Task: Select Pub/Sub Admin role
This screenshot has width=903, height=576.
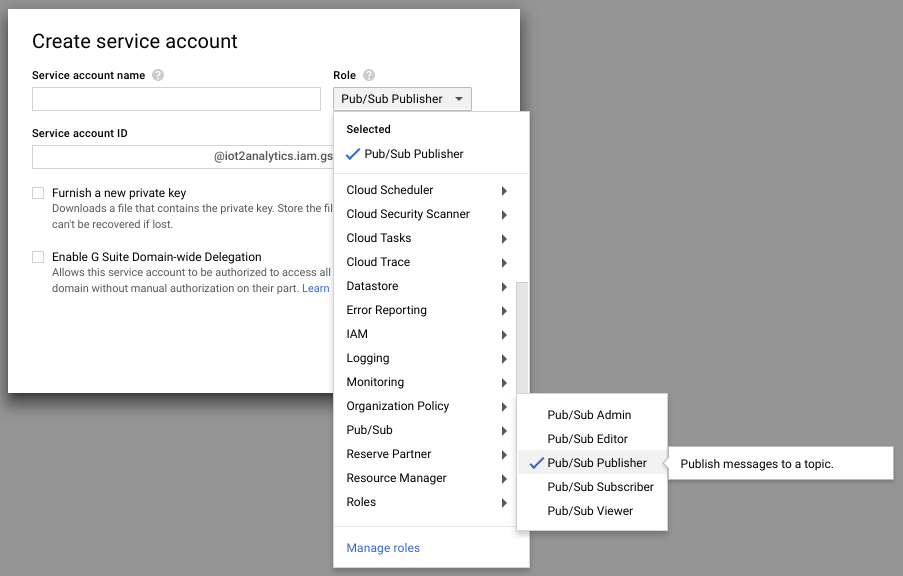Action: point(589,415)
